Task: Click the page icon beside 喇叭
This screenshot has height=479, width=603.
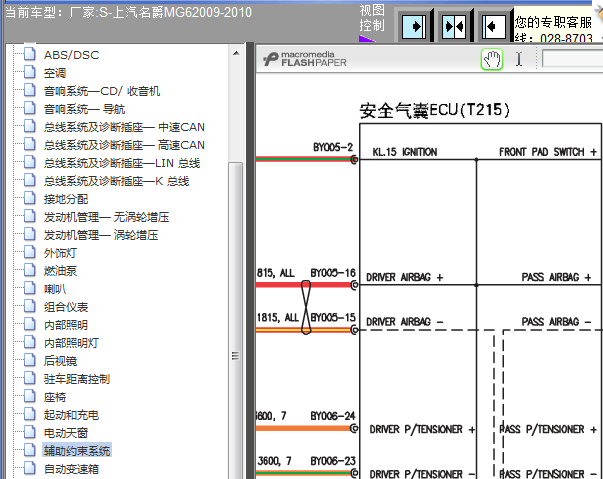Action: pyautogui.click(x=30, y=288)
